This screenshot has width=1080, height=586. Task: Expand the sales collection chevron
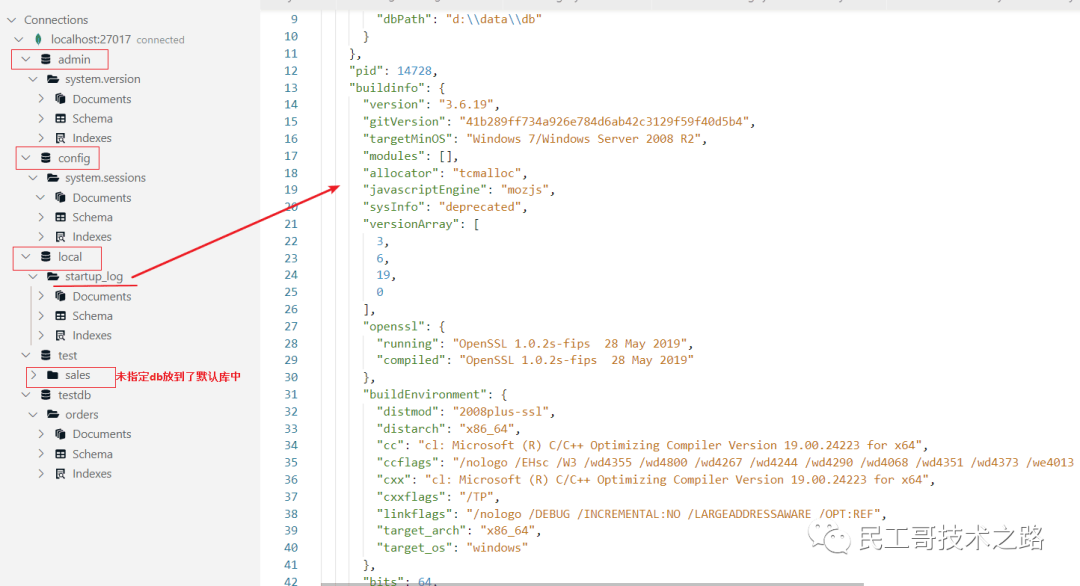pyautogui.click(x=33, y=376)
